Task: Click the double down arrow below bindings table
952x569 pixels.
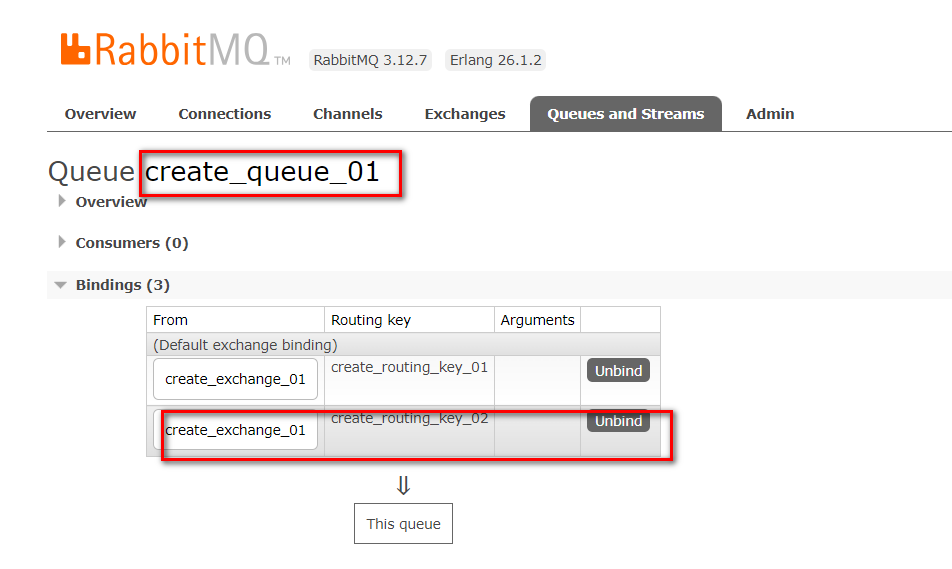Action: coord(403,486)
